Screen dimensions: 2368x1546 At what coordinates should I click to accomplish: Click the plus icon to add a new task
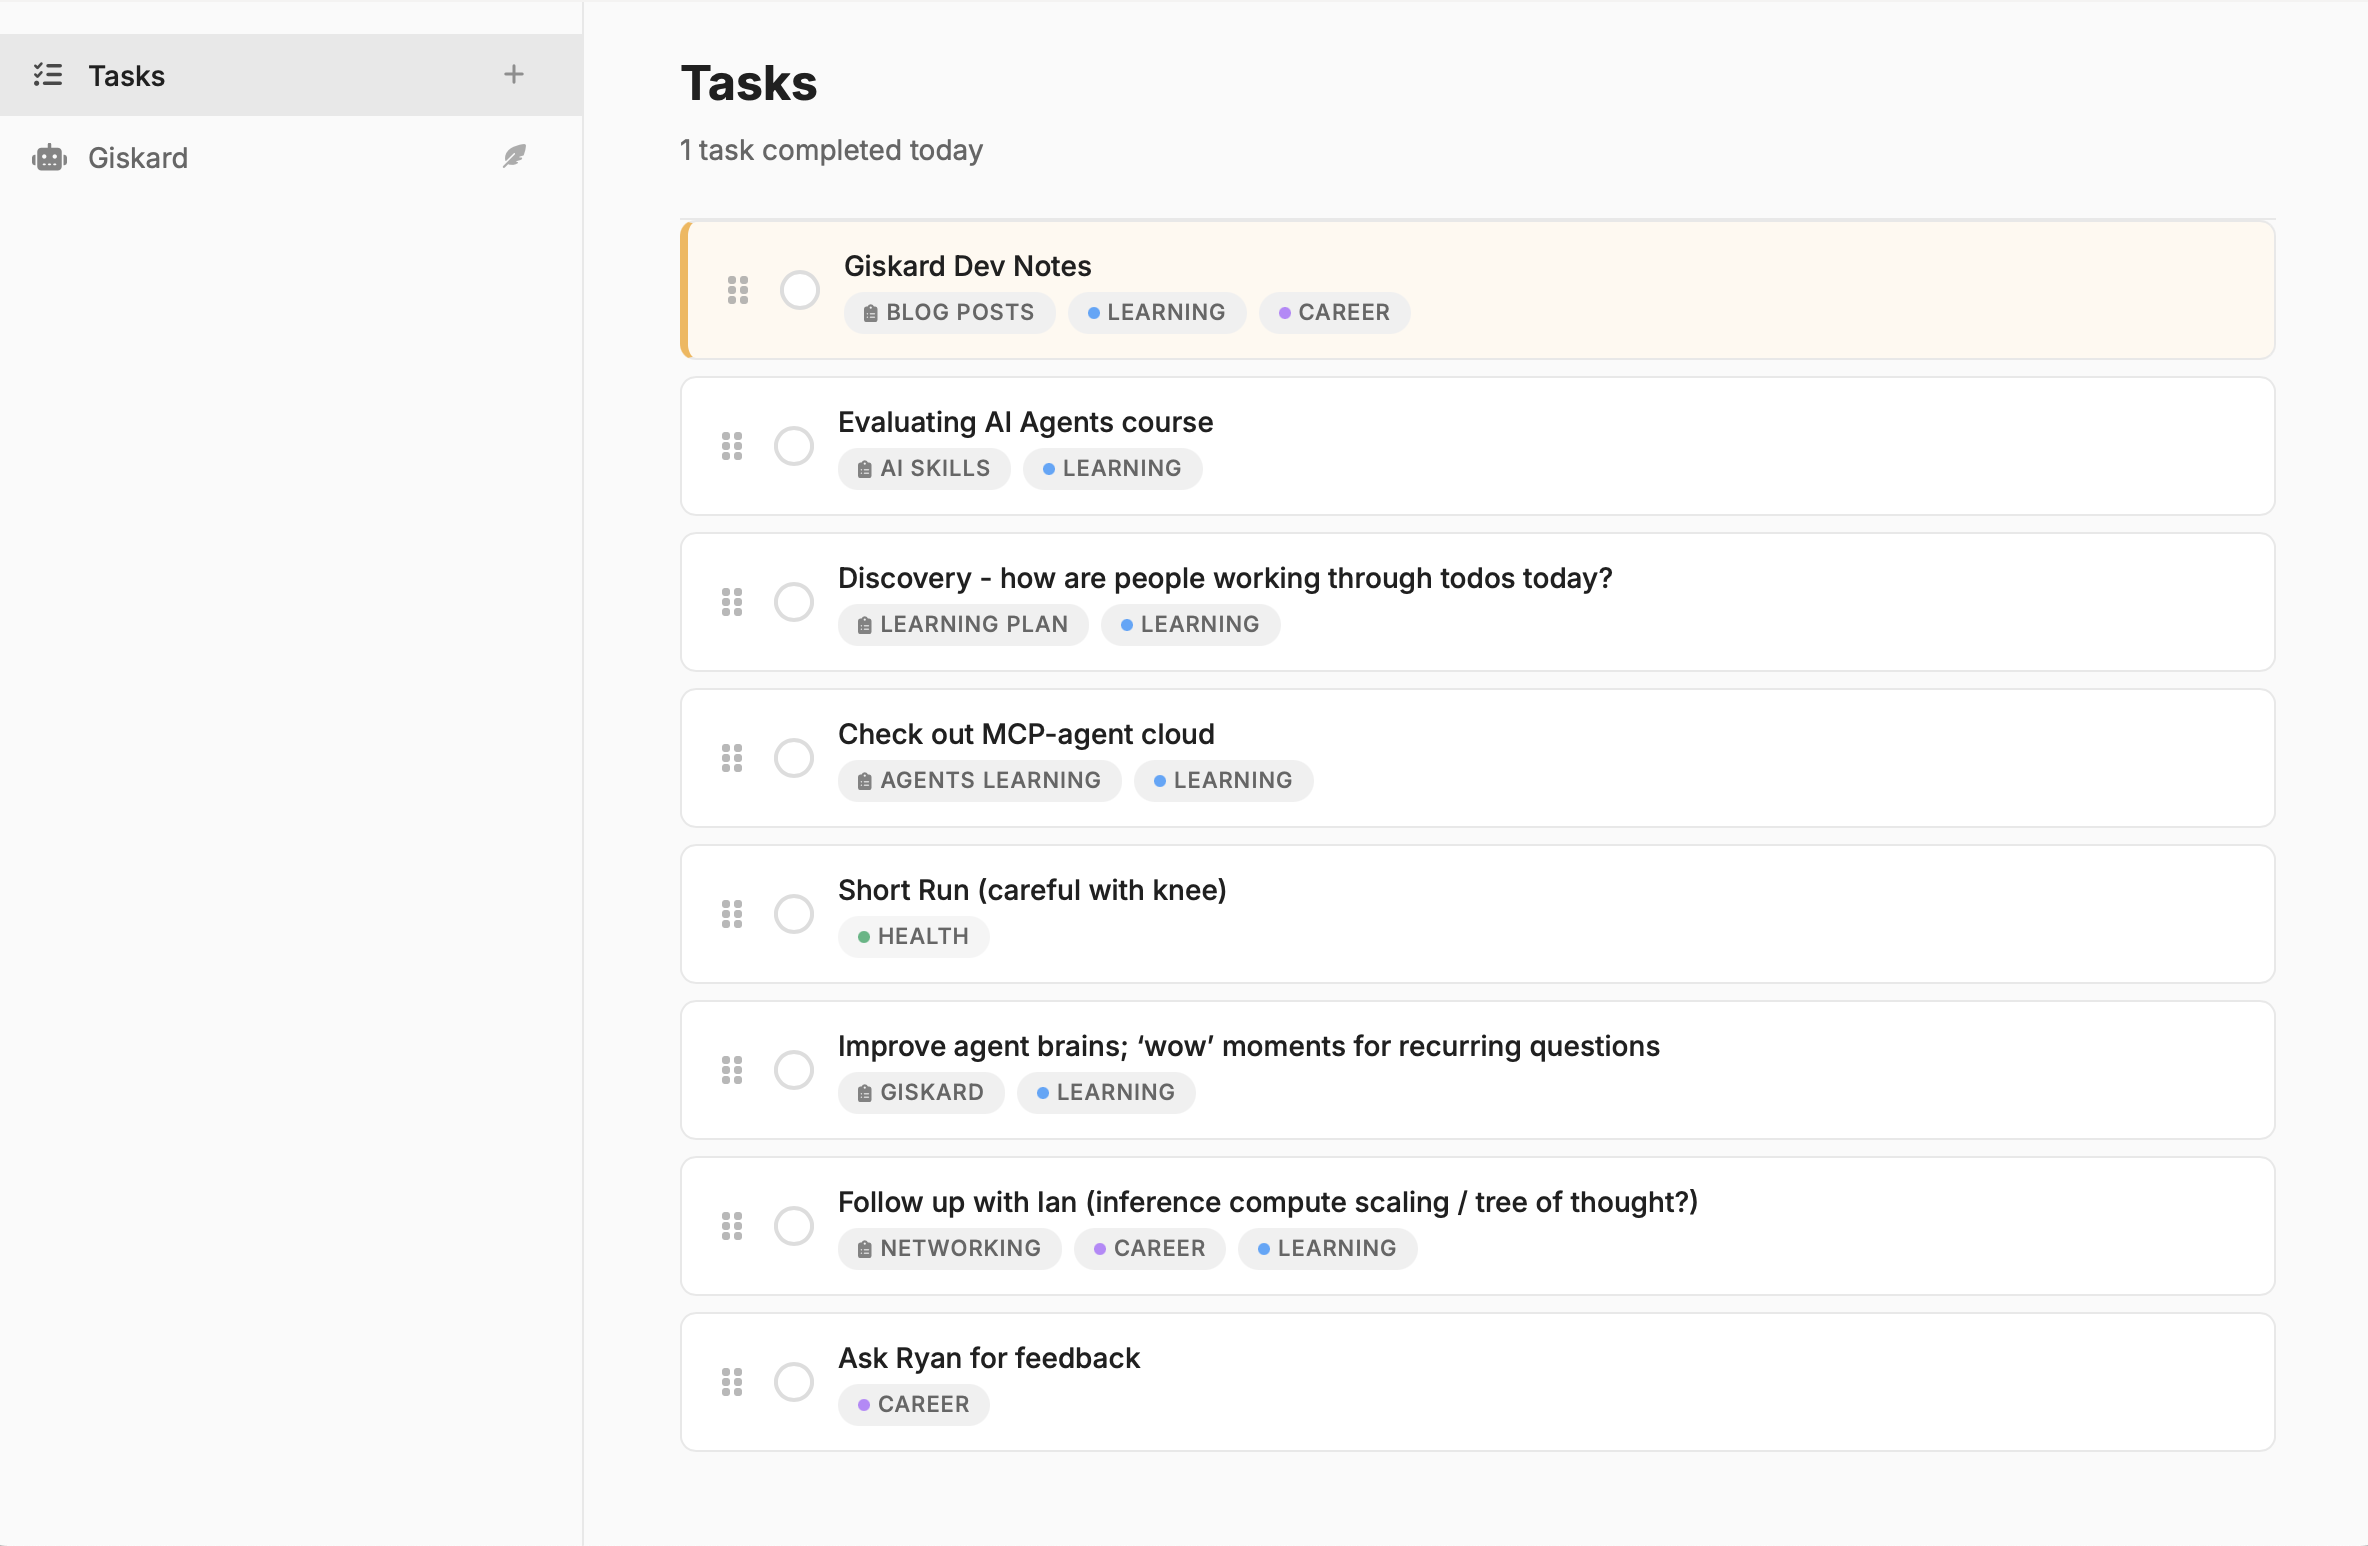[514, 74]
